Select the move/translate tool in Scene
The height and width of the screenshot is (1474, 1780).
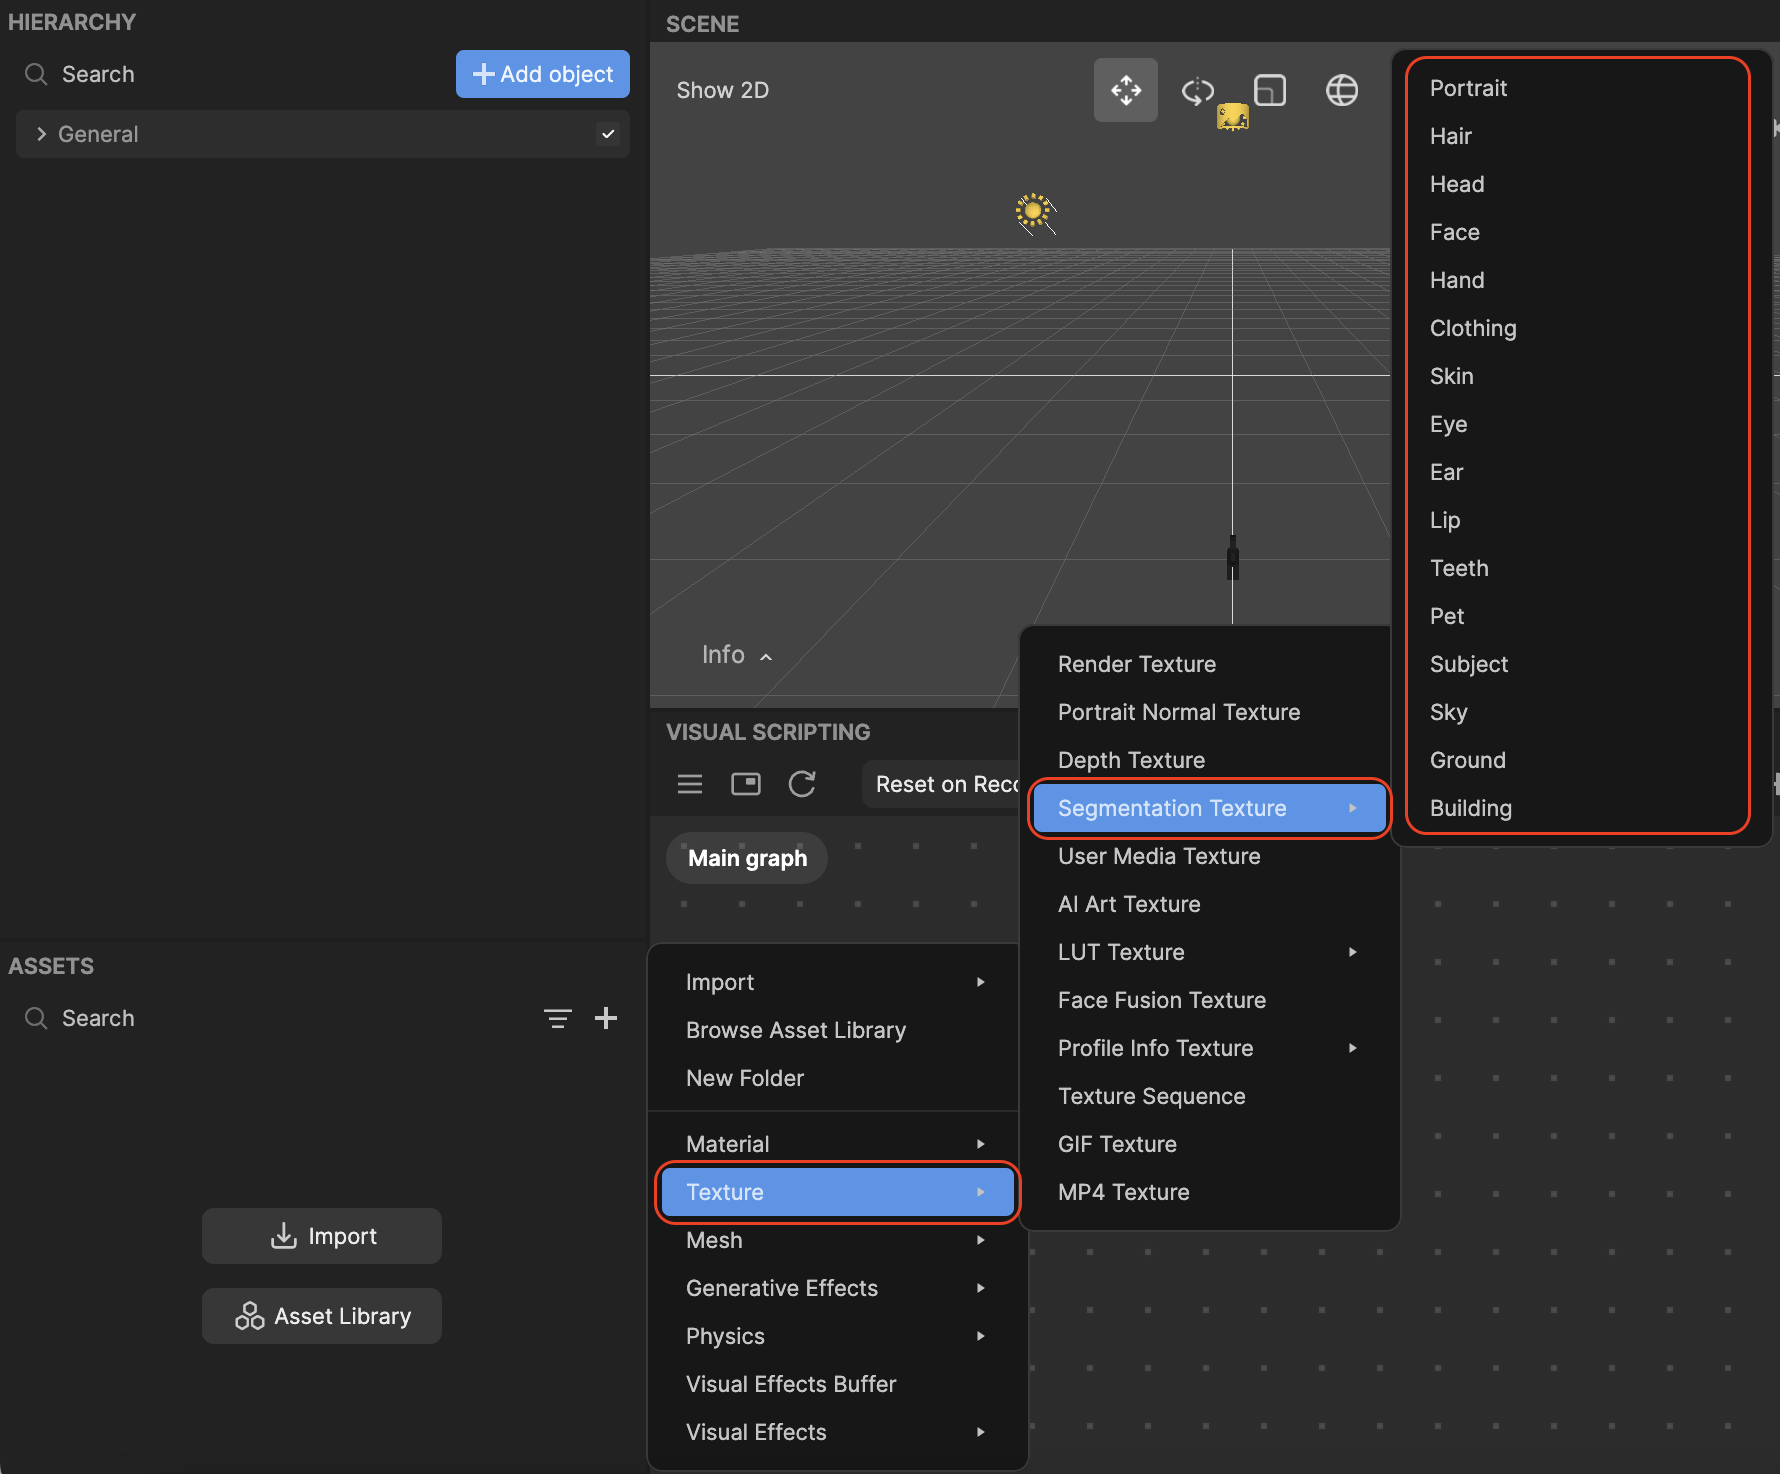tap(1125, 90)
